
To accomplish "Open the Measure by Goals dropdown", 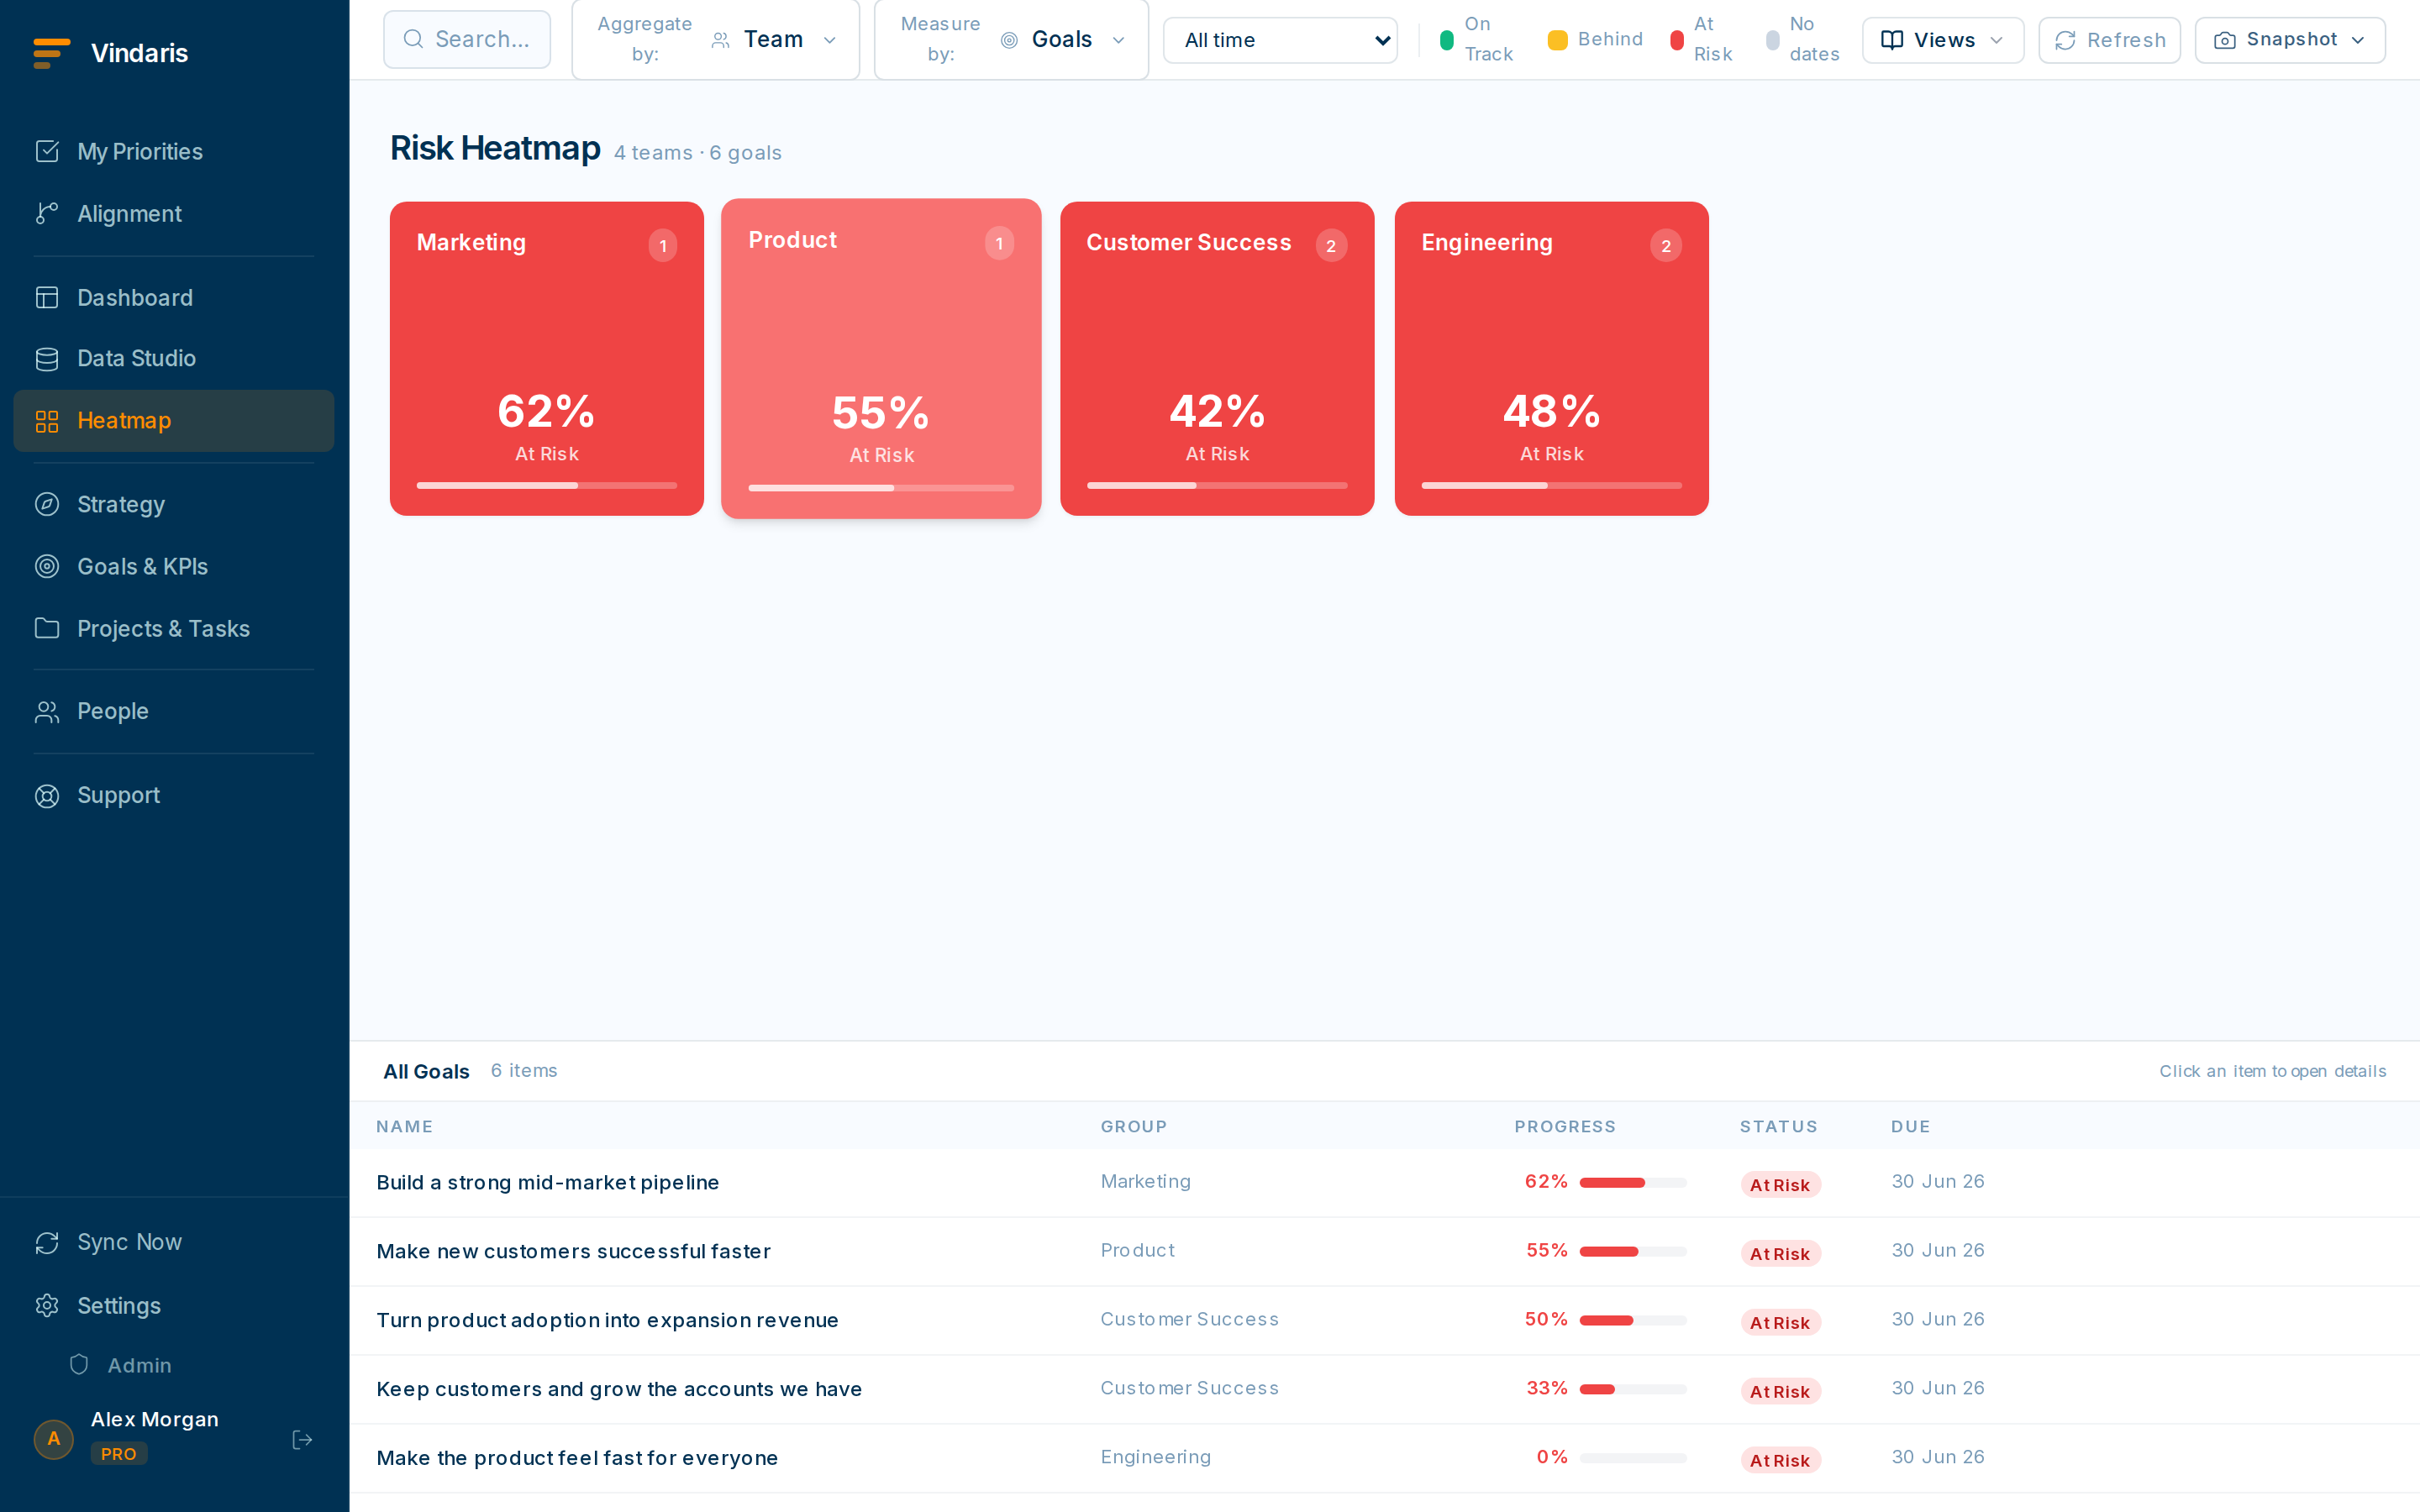I will (x=1011, y=39).
